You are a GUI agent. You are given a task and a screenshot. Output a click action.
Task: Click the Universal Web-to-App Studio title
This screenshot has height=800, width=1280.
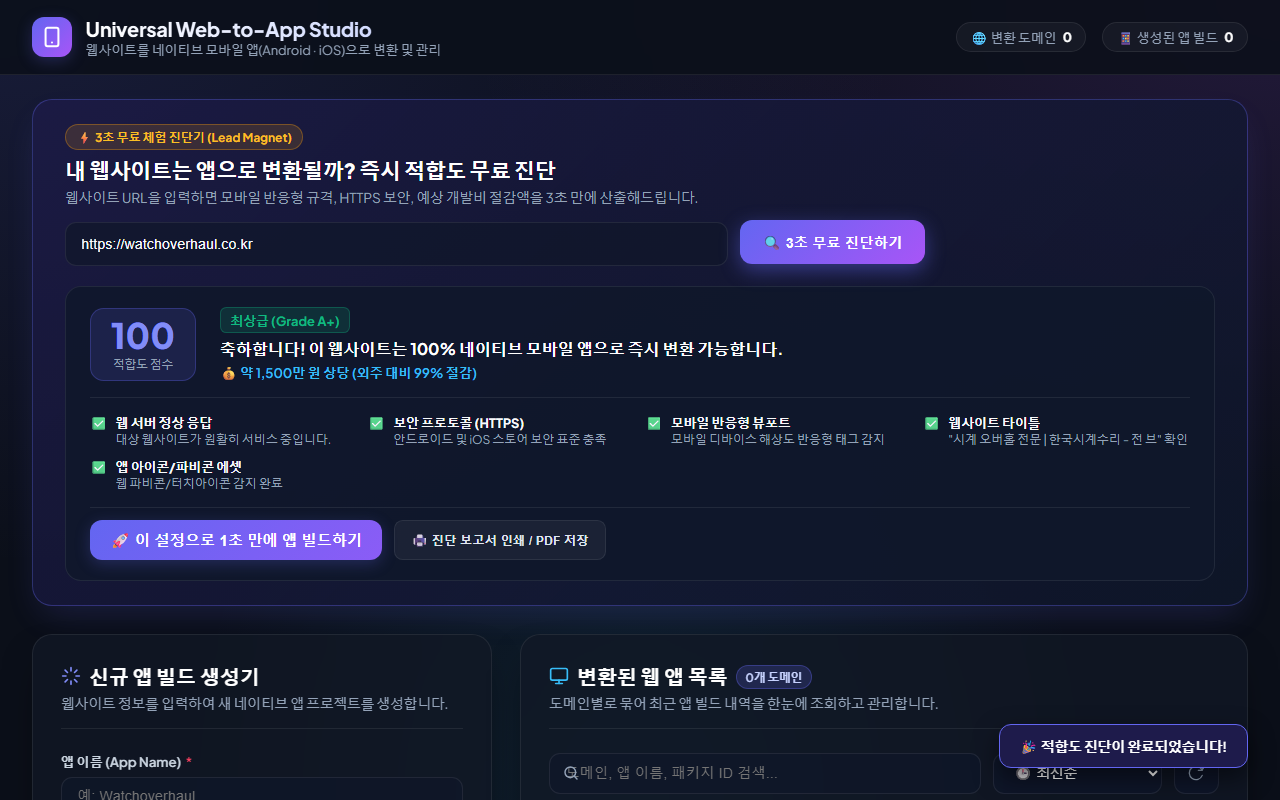coord(228,30)
